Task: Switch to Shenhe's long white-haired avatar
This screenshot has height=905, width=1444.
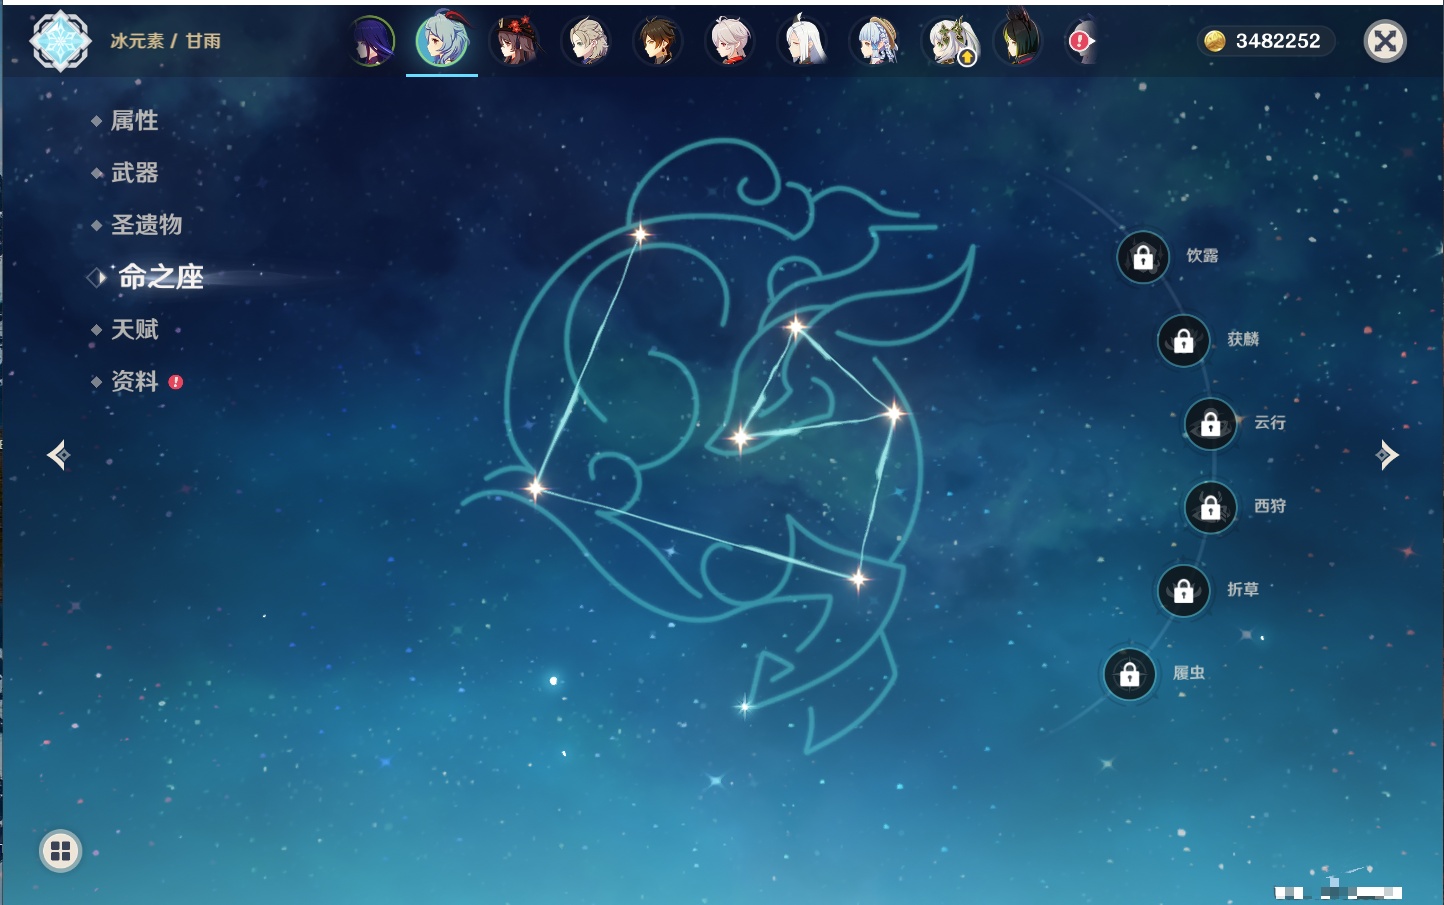Action: coord(803,41)
